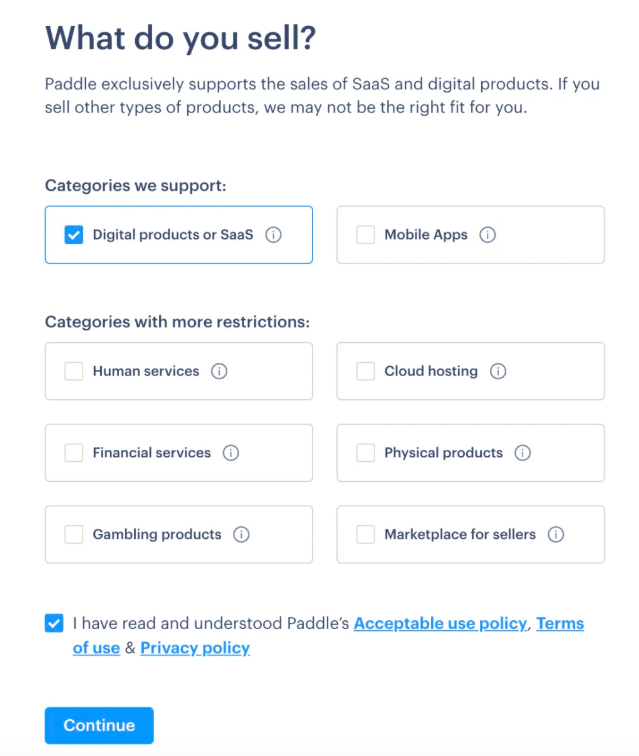
Task: Check the Mobile Apps checkbox
Action: click(366, 235)
